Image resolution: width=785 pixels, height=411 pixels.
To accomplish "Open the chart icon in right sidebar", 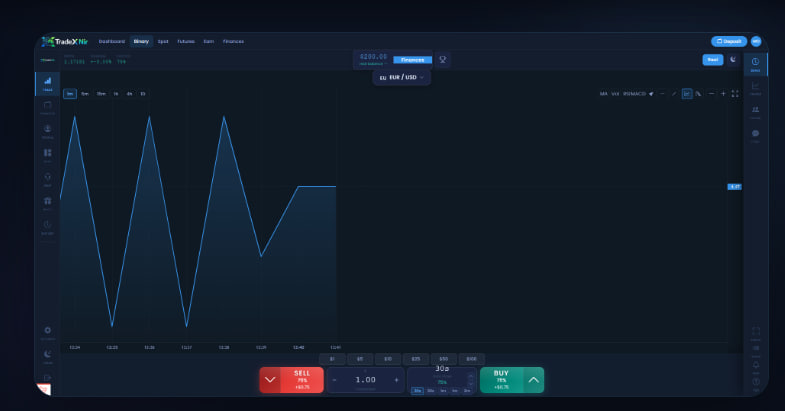I will click(x=755, y=88).
